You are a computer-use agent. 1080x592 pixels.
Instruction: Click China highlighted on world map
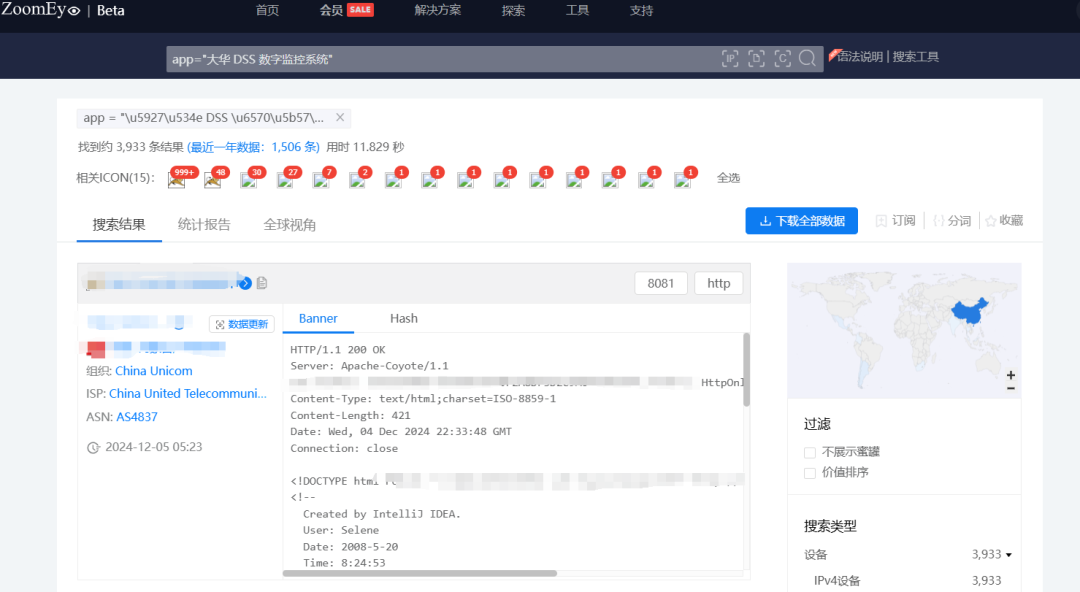click(968, 312)
